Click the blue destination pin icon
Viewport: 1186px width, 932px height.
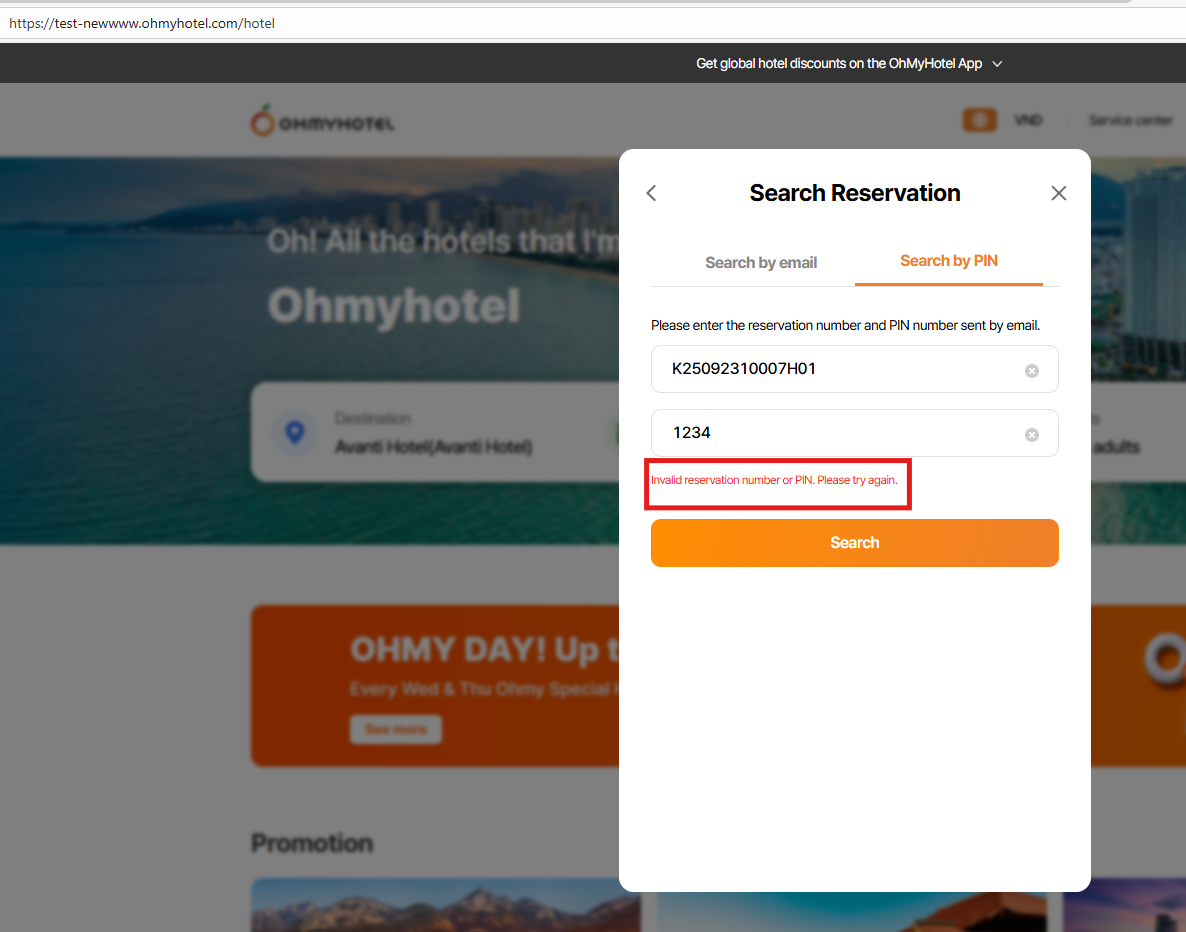click(x=294, y=432)
